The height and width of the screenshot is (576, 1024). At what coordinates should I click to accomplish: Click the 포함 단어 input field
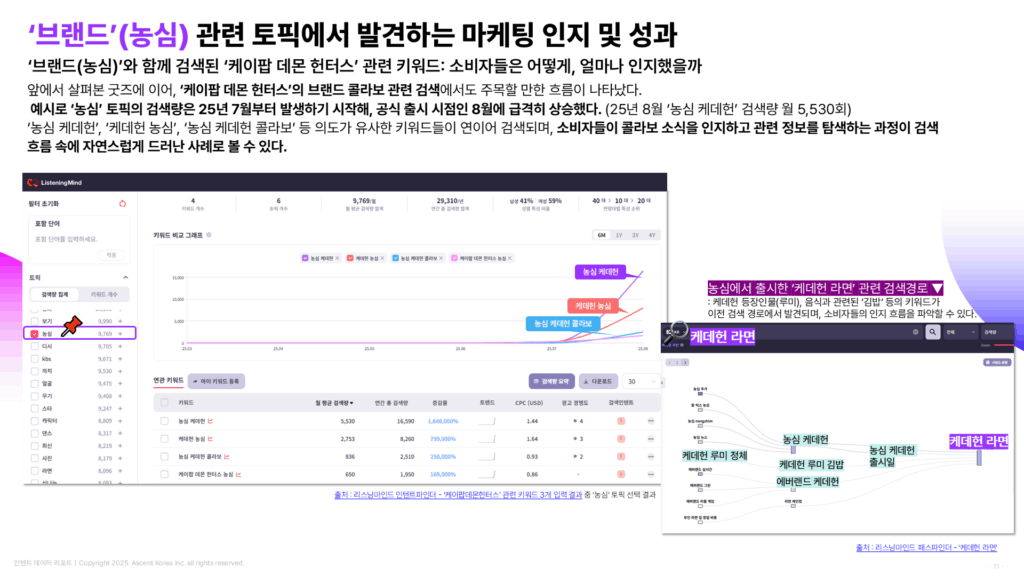point(75,239)
